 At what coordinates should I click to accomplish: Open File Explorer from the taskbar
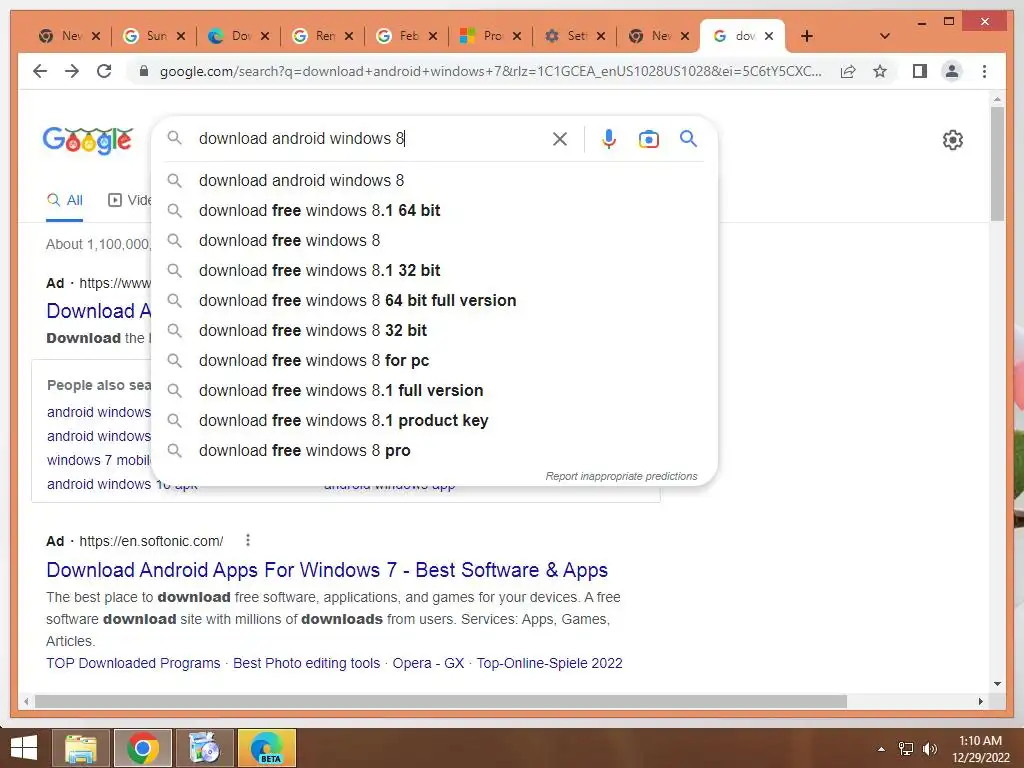point(80,748)
